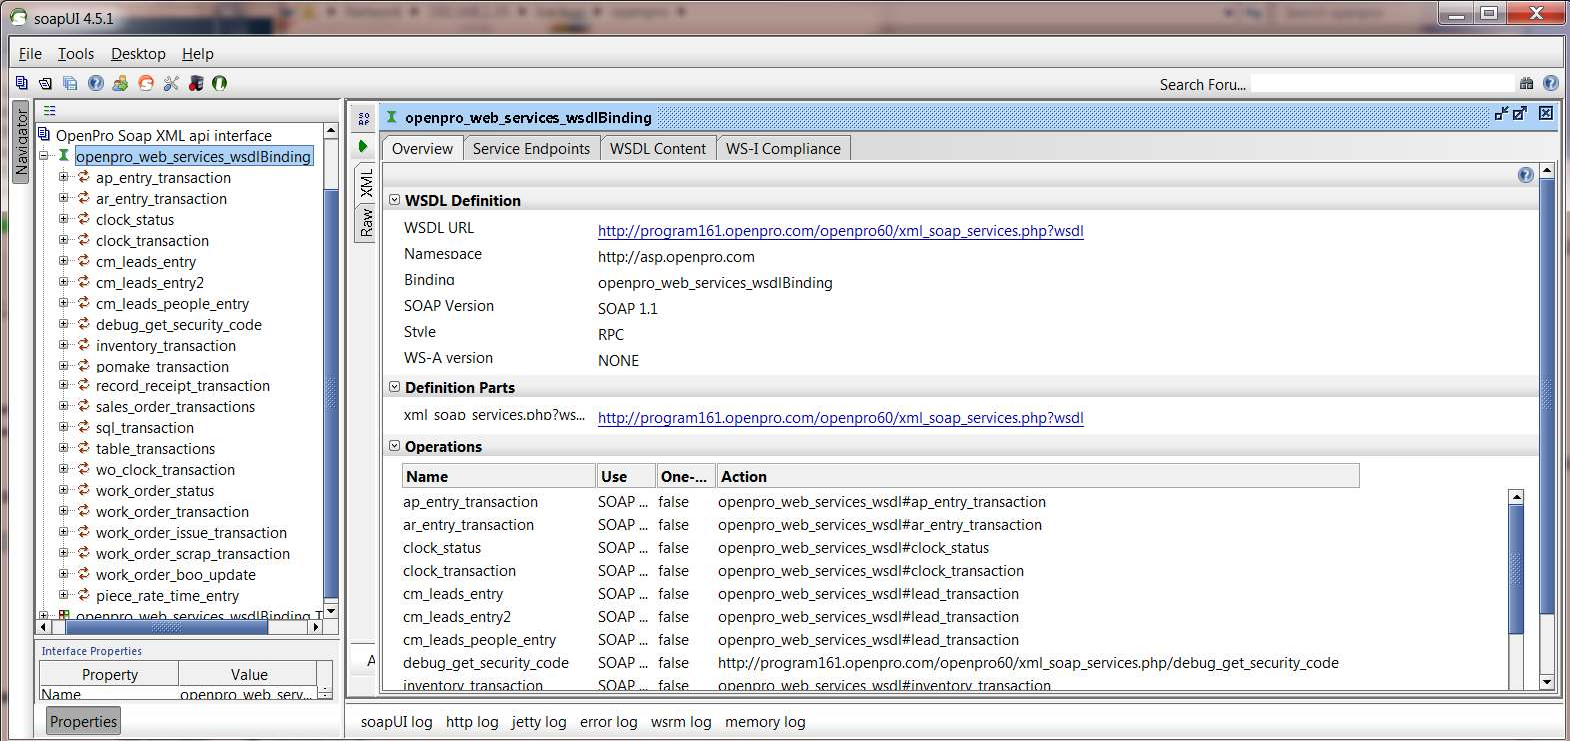Screen dimensions: 1570x741
Task: Collapse the WSDL Definition section
Action: point(394,200)
